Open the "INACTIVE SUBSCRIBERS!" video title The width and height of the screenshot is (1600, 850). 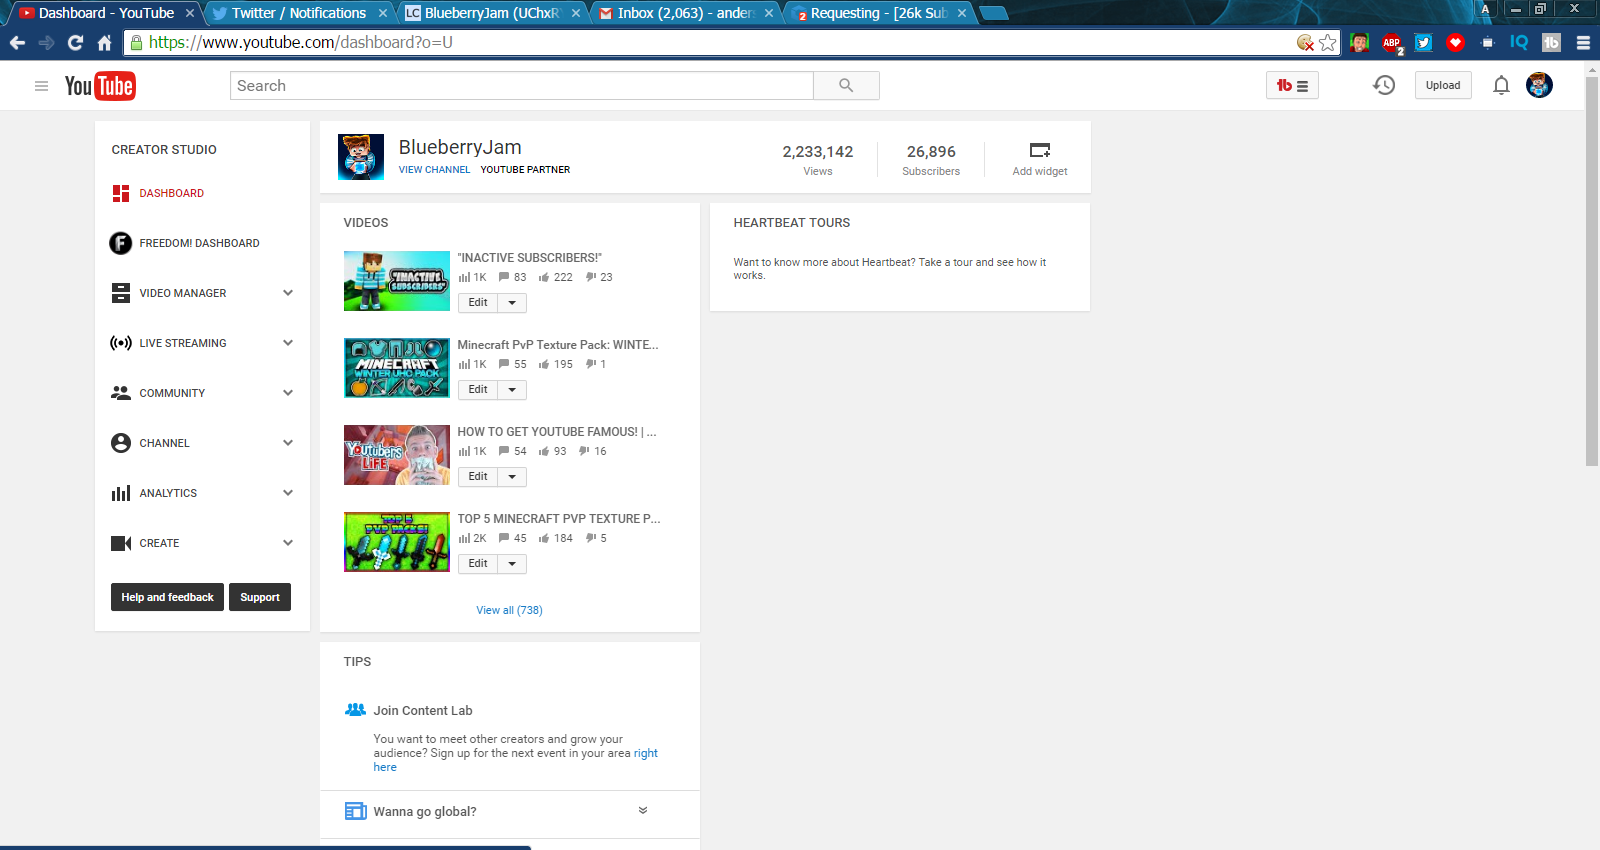pos(530,258)
